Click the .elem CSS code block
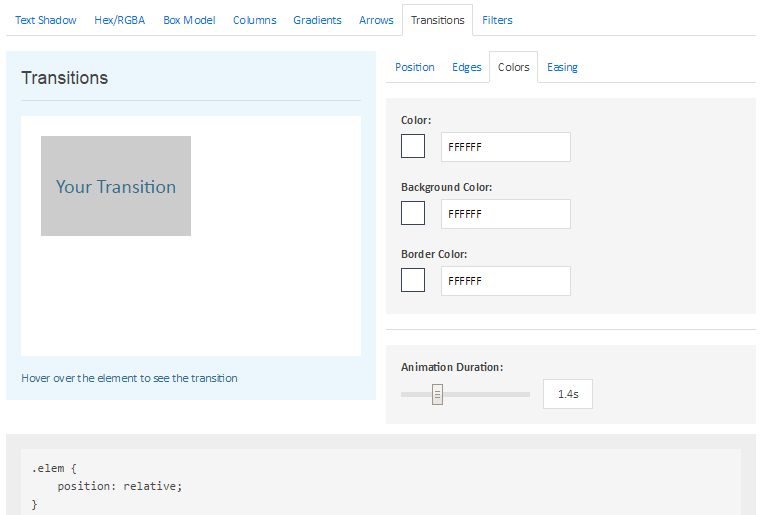Image resolution: width=761 pixels, height=515 pixels. (x=380, y=482)
